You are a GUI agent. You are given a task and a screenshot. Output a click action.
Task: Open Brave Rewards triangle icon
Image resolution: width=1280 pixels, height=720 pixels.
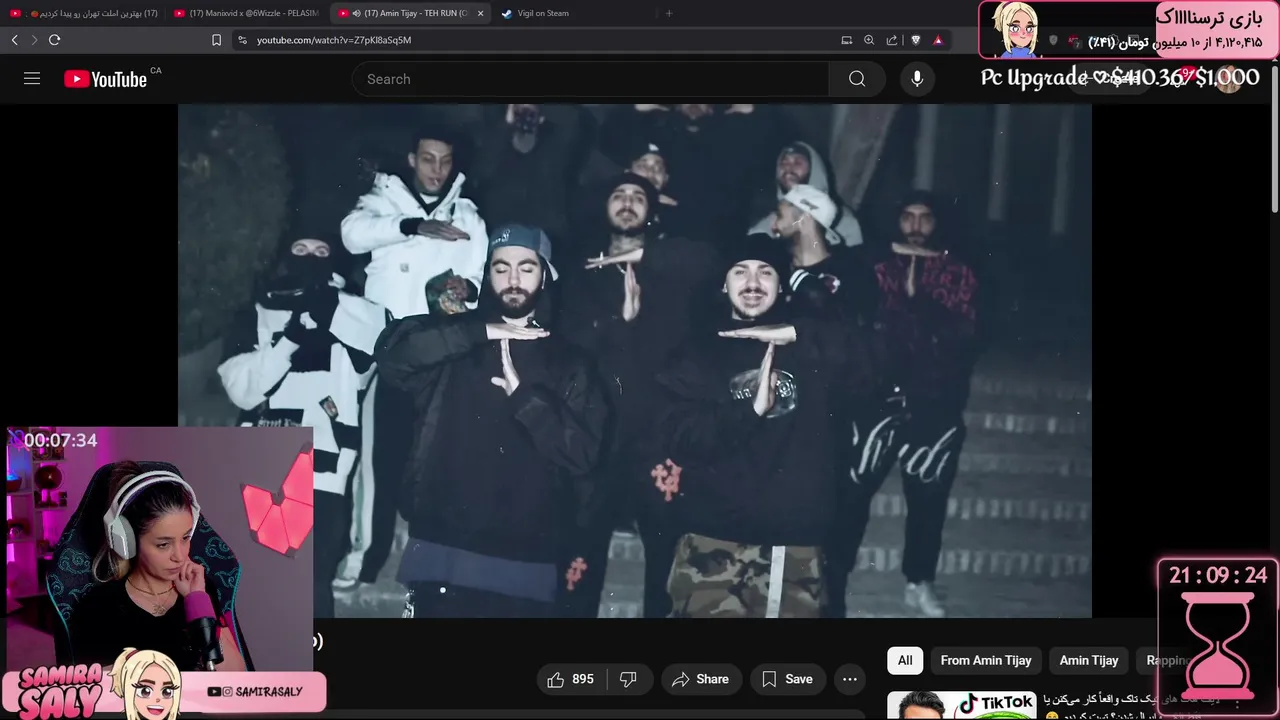click(x=938, y=40)
